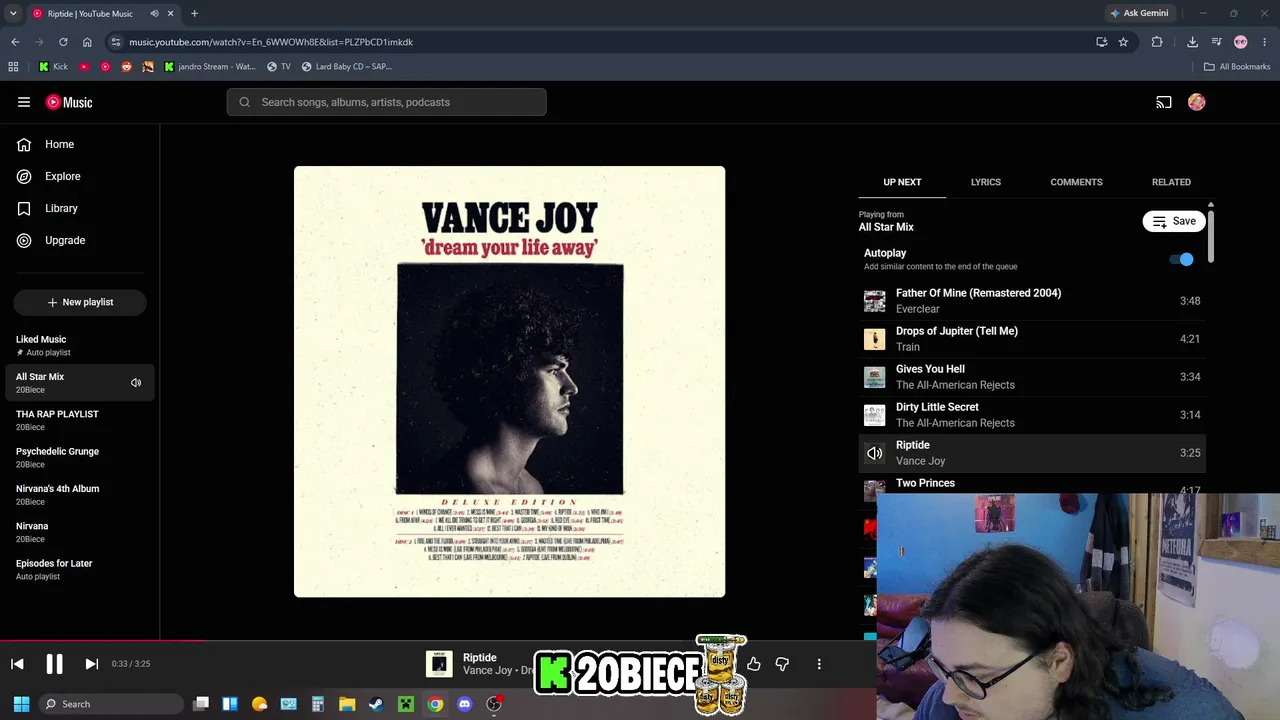This screenshot has height=720, width=1280.
Task: Open the player bar three-dot menu
Action: pos(819,664)
